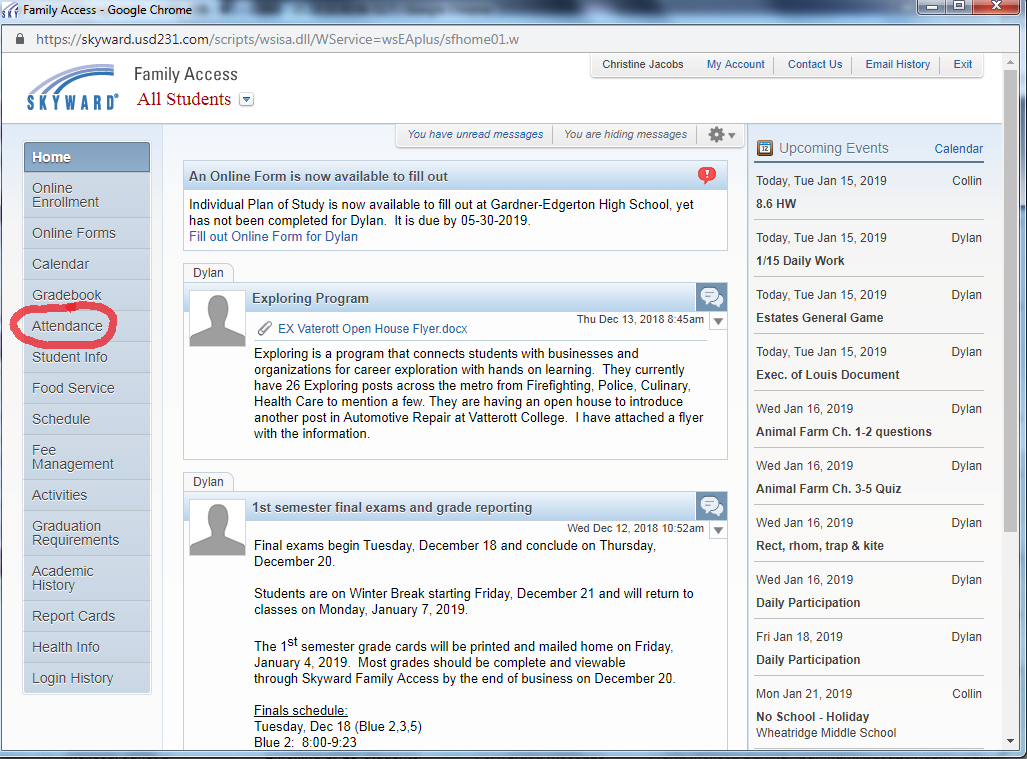Open comments icon on 1st semester final exams message
Screen dimensions: 1027x759
[x=711, y=506]
